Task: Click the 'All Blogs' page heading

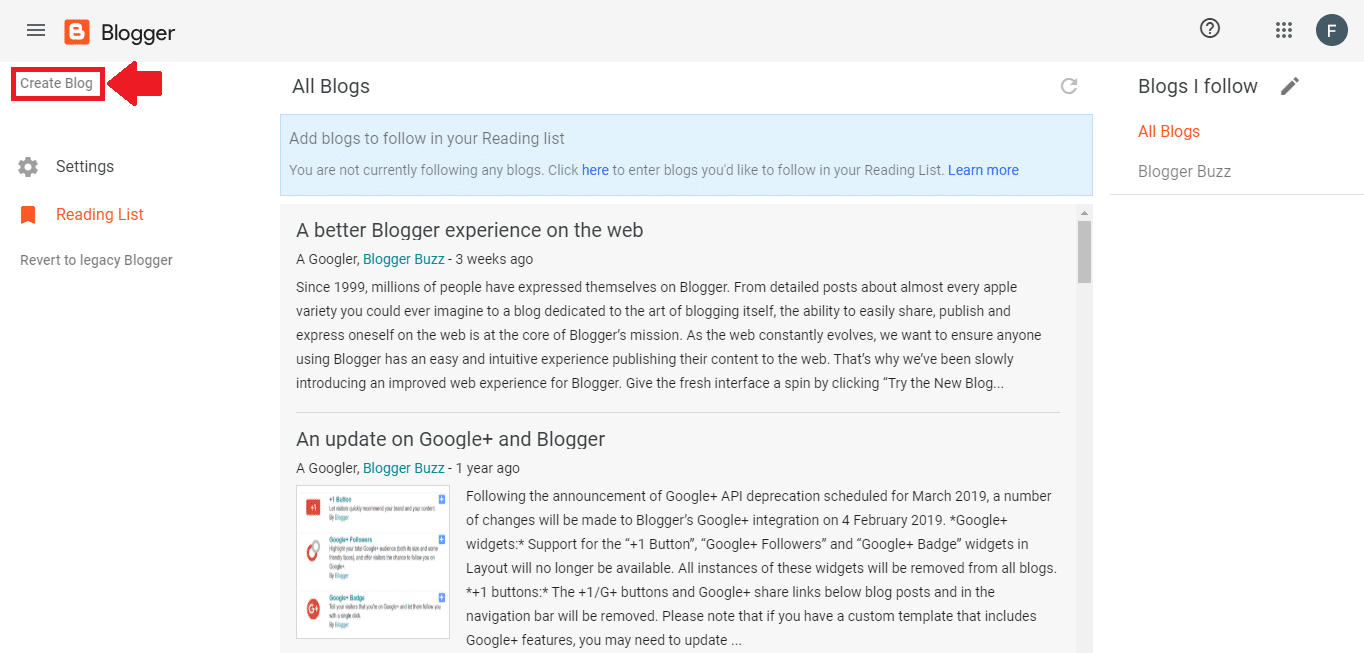Action: [x=331, y=86]
